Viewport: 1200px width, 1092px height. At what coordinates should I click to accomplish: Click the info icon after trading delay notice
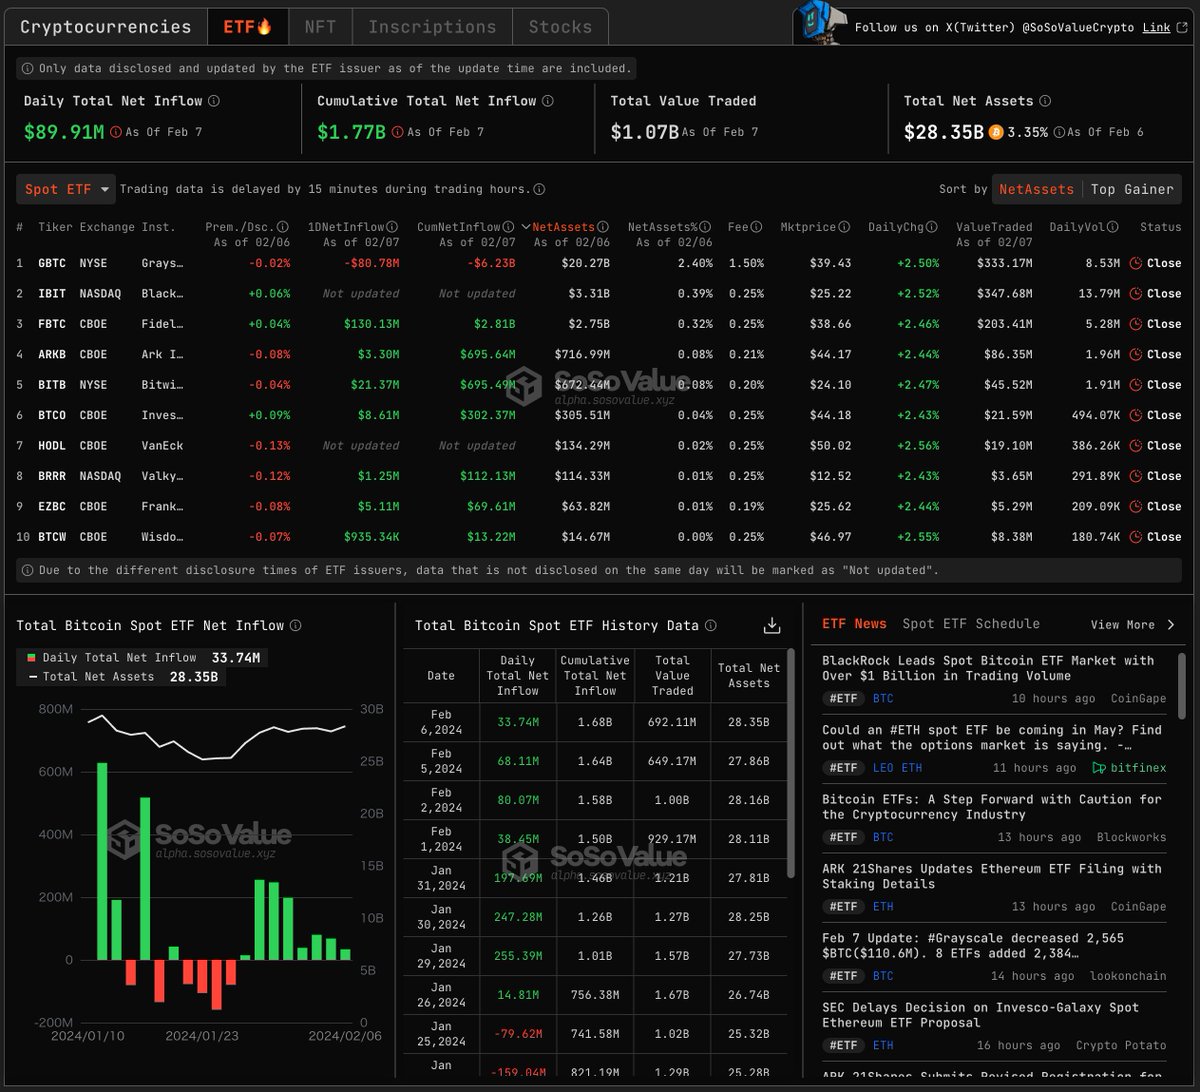[538, 189]
